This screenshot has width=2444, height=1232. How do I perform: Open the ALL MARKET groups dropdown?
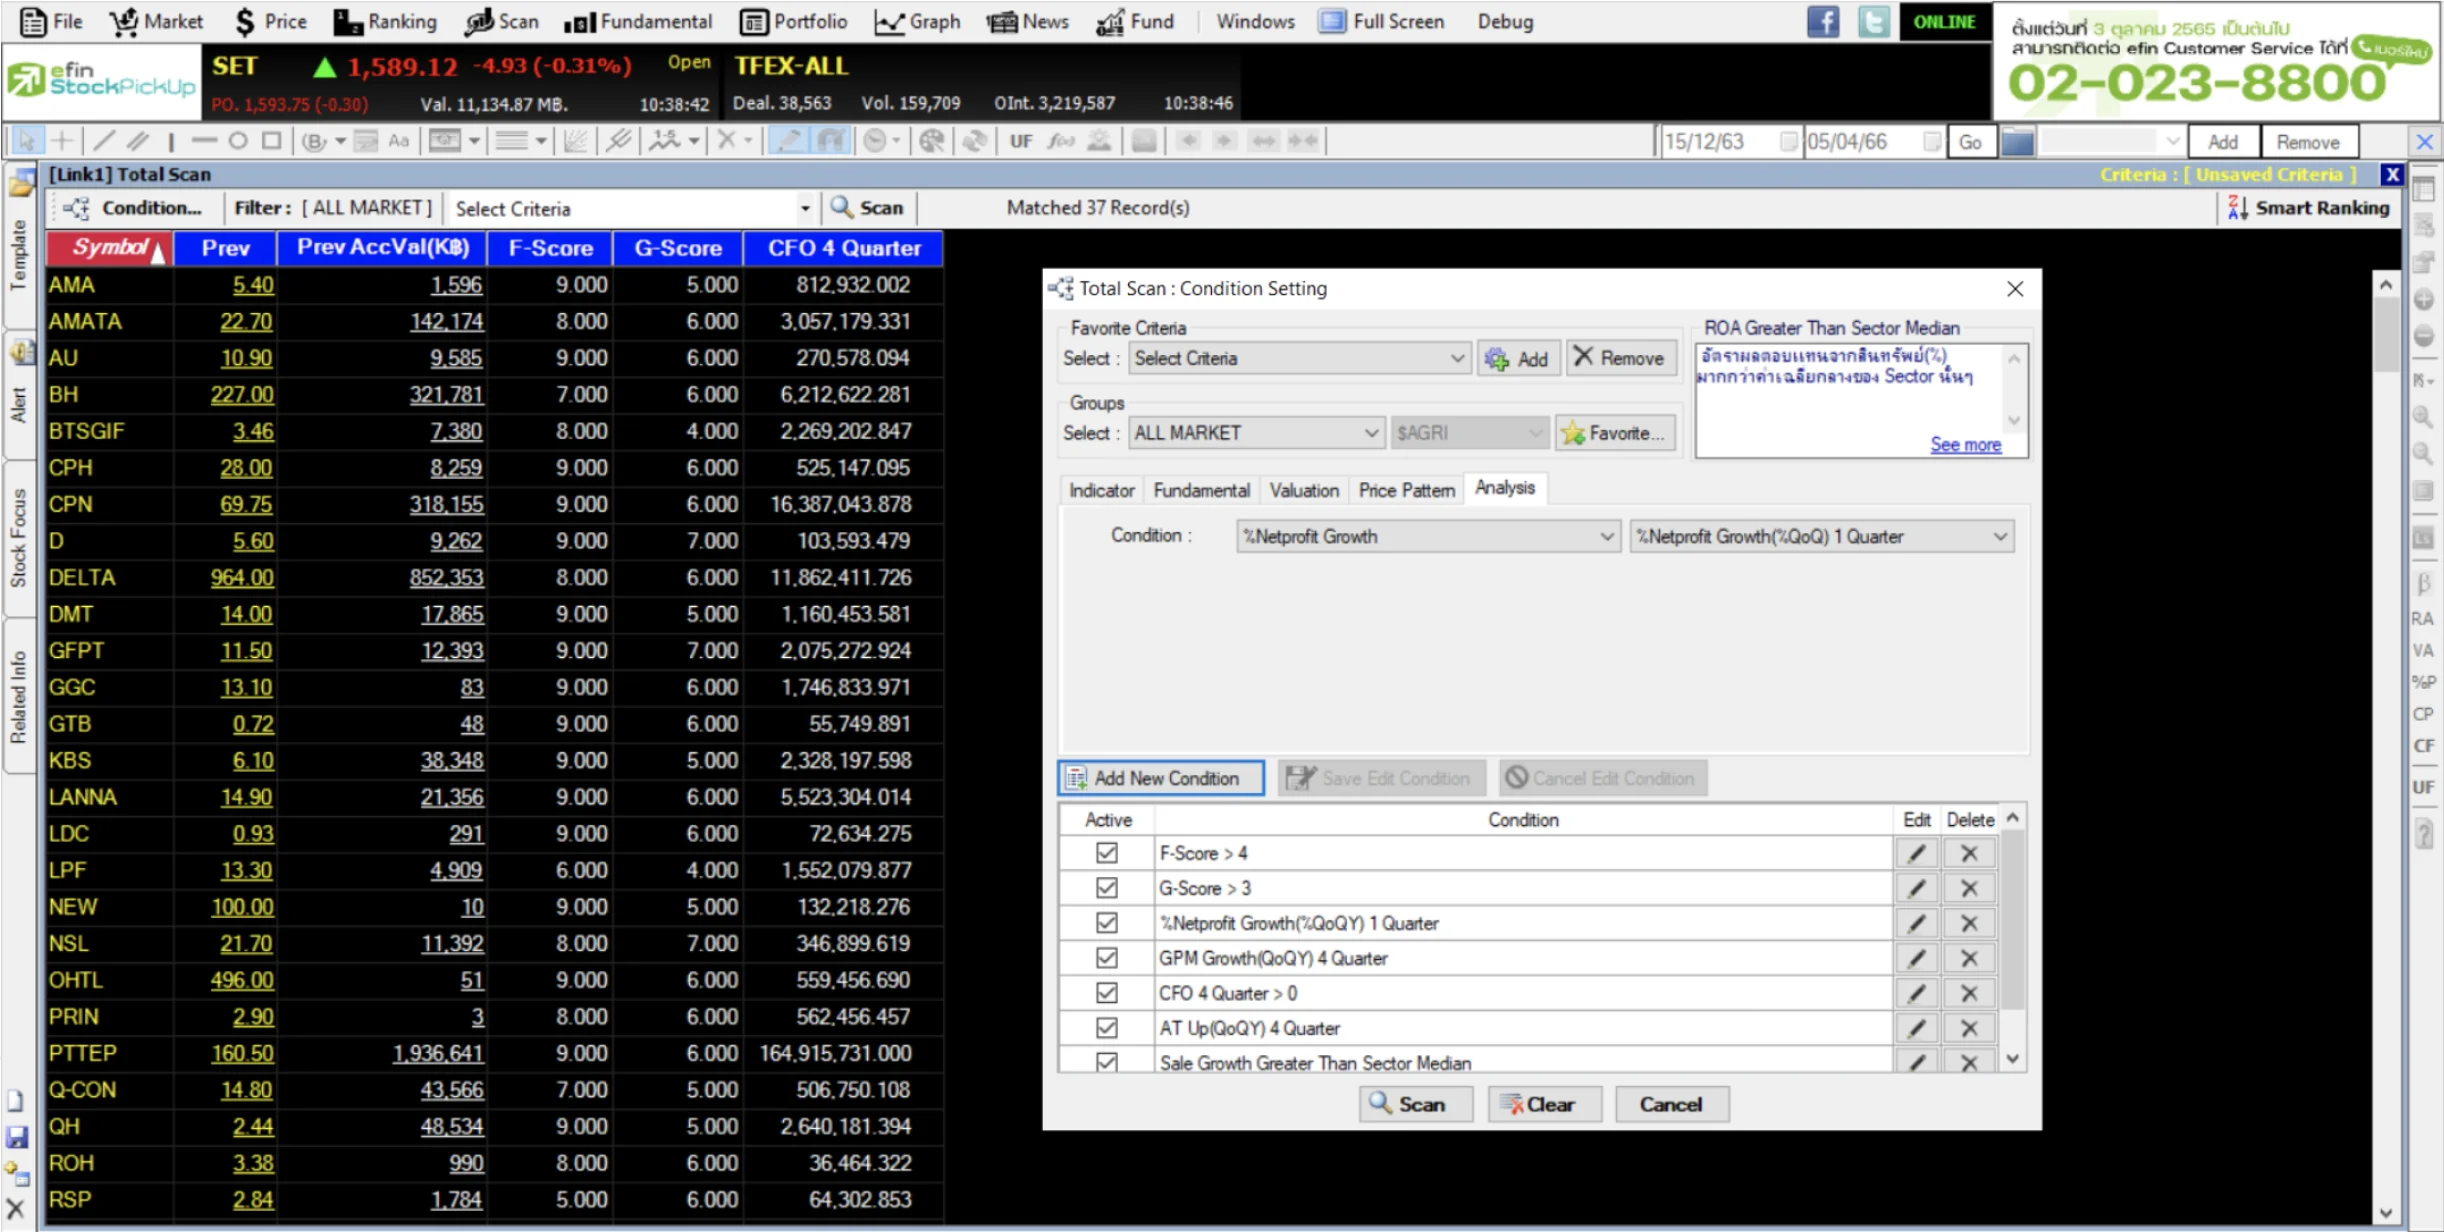click(x=1256, y=433)
